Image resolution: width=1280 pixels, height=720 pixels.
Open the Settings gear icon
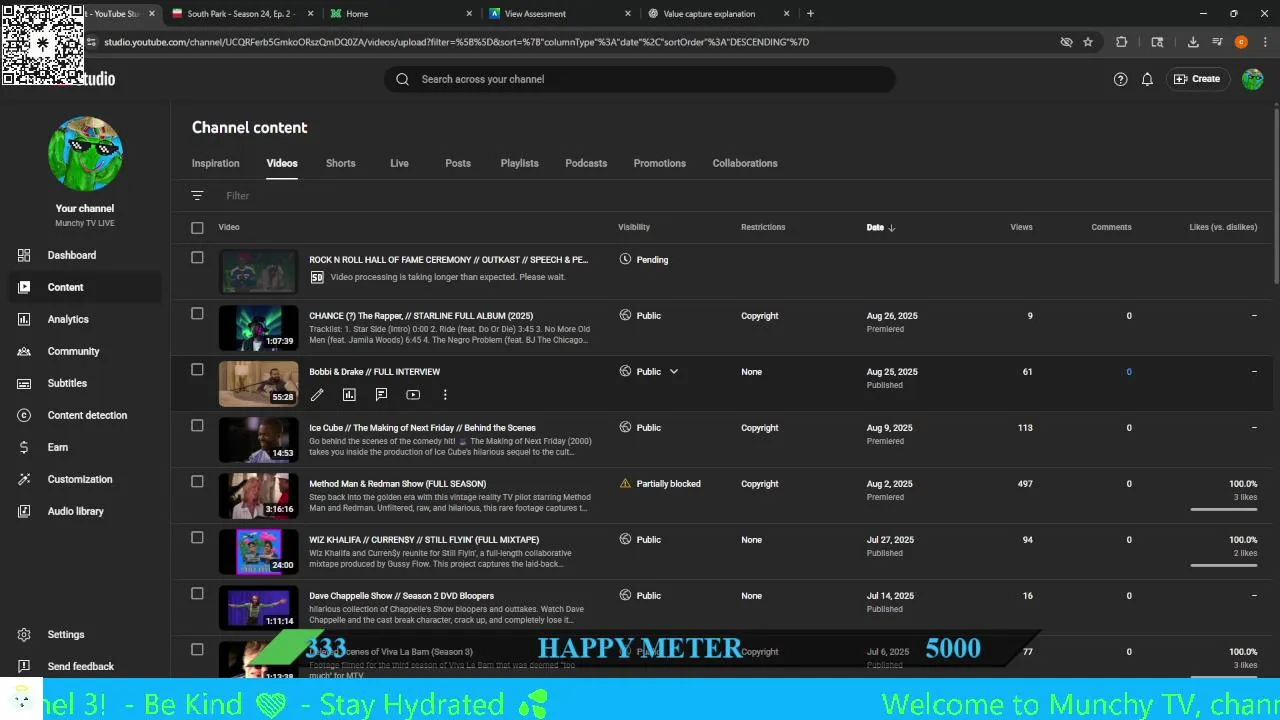(x=25, y=634)
